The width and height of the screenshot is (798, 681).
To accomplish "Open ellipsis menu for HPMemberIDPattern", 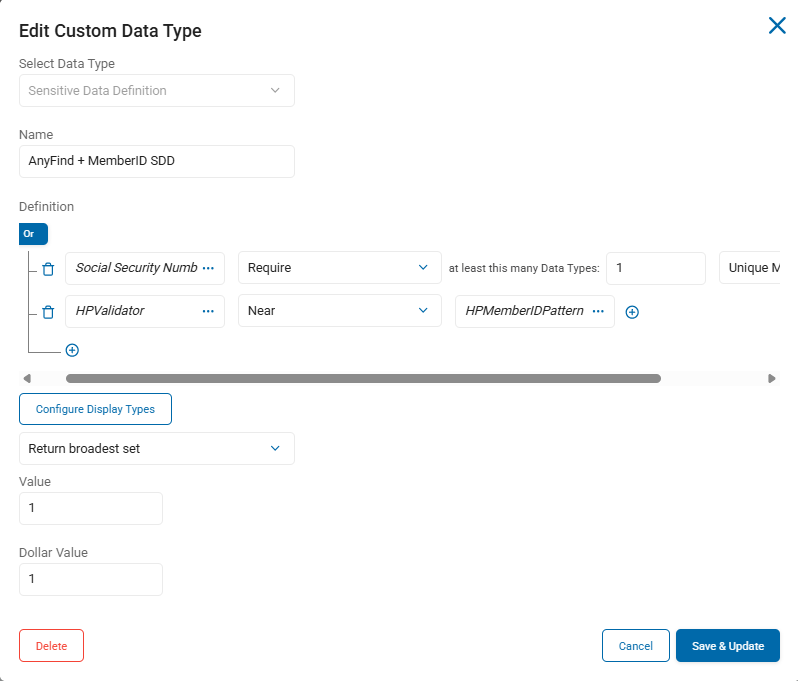I will pyautogui.click(x=598, y=311).
